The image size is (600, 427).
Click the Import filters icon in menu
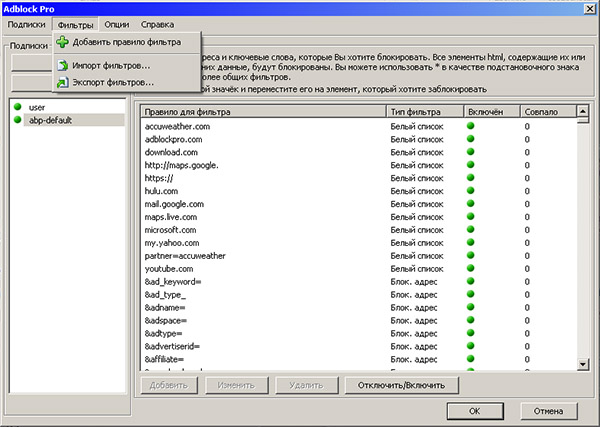coord(63,65)
